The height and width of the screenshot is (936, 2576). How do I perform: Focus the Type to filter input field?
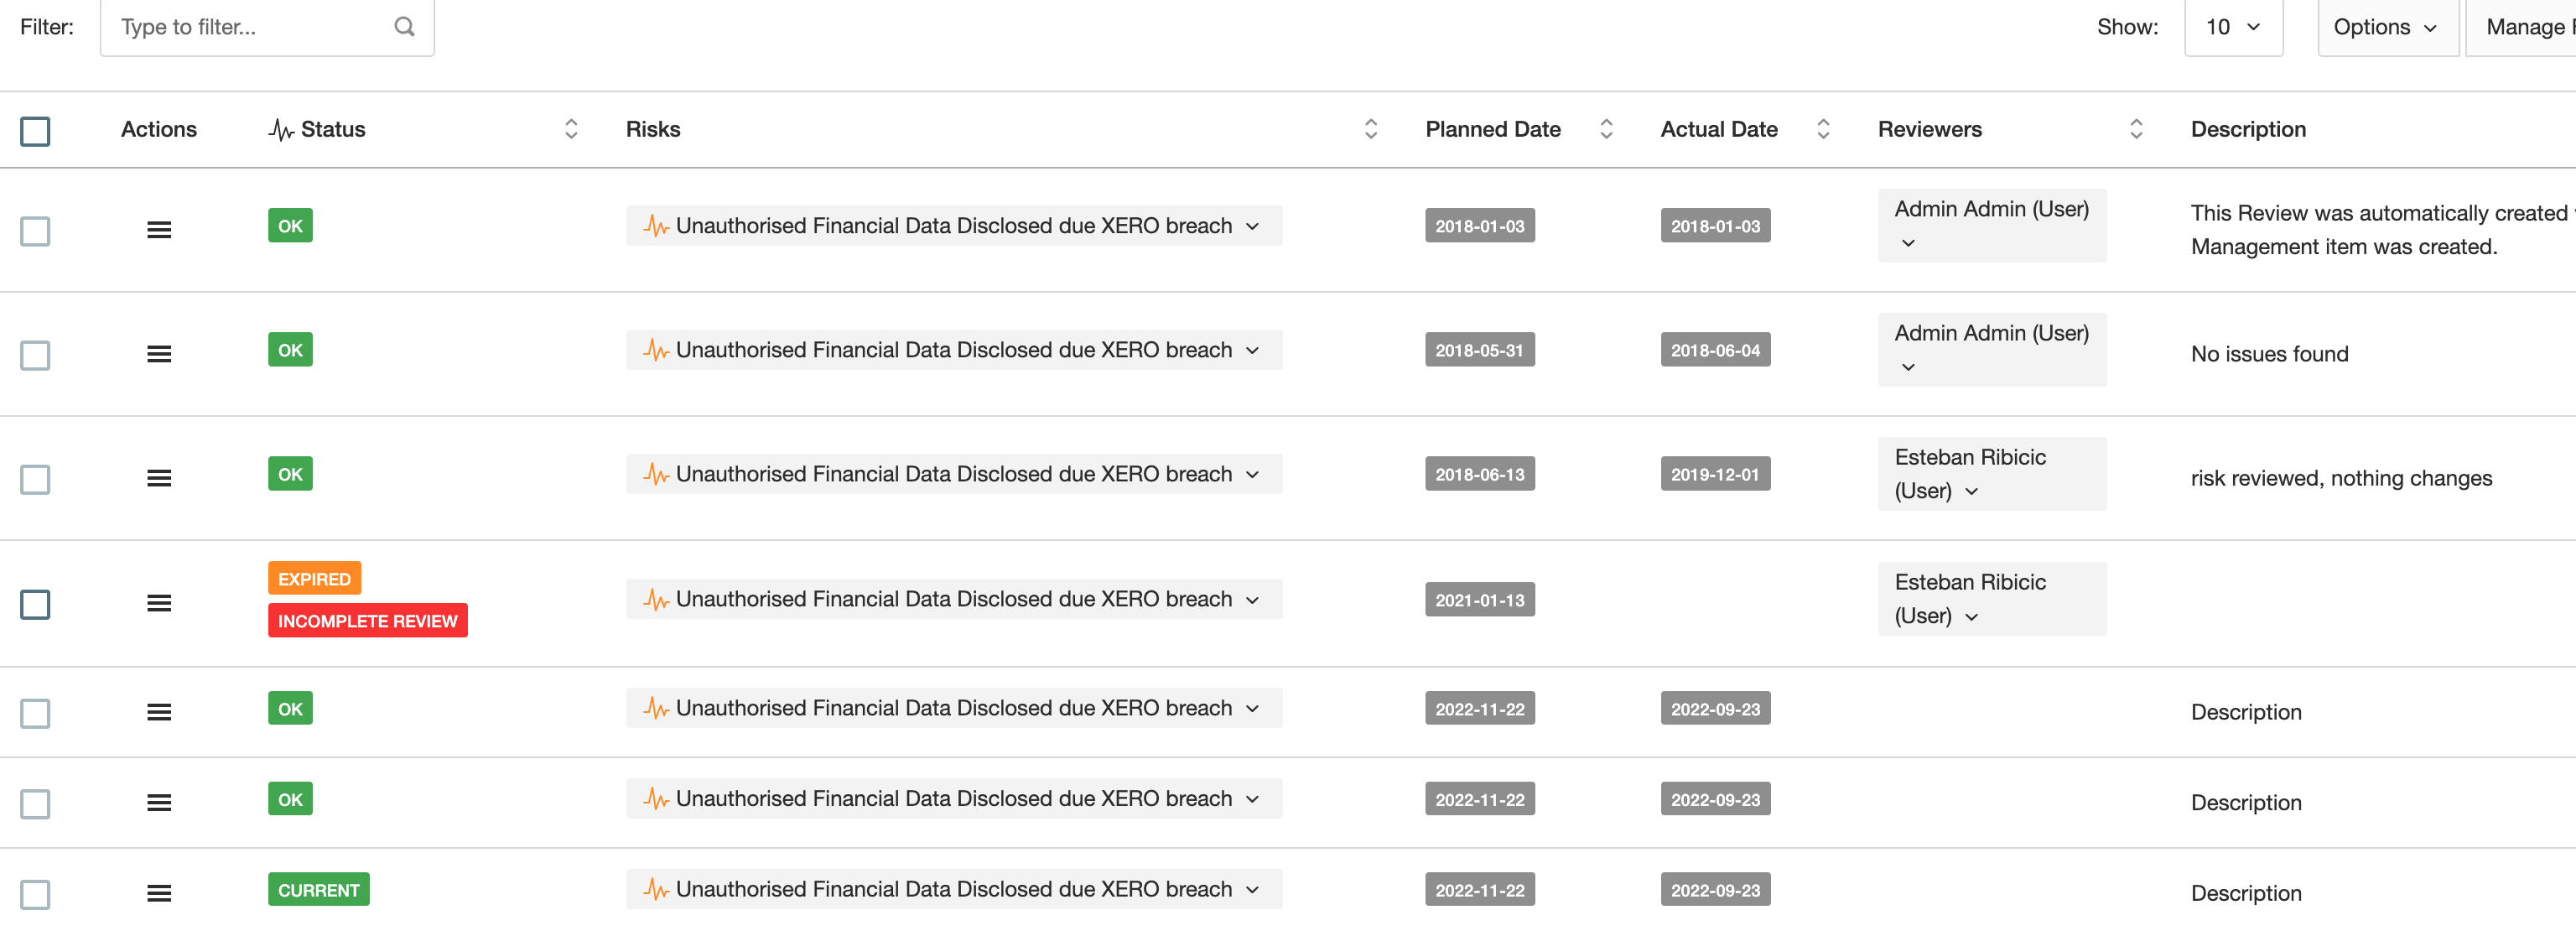pos(250,27)
